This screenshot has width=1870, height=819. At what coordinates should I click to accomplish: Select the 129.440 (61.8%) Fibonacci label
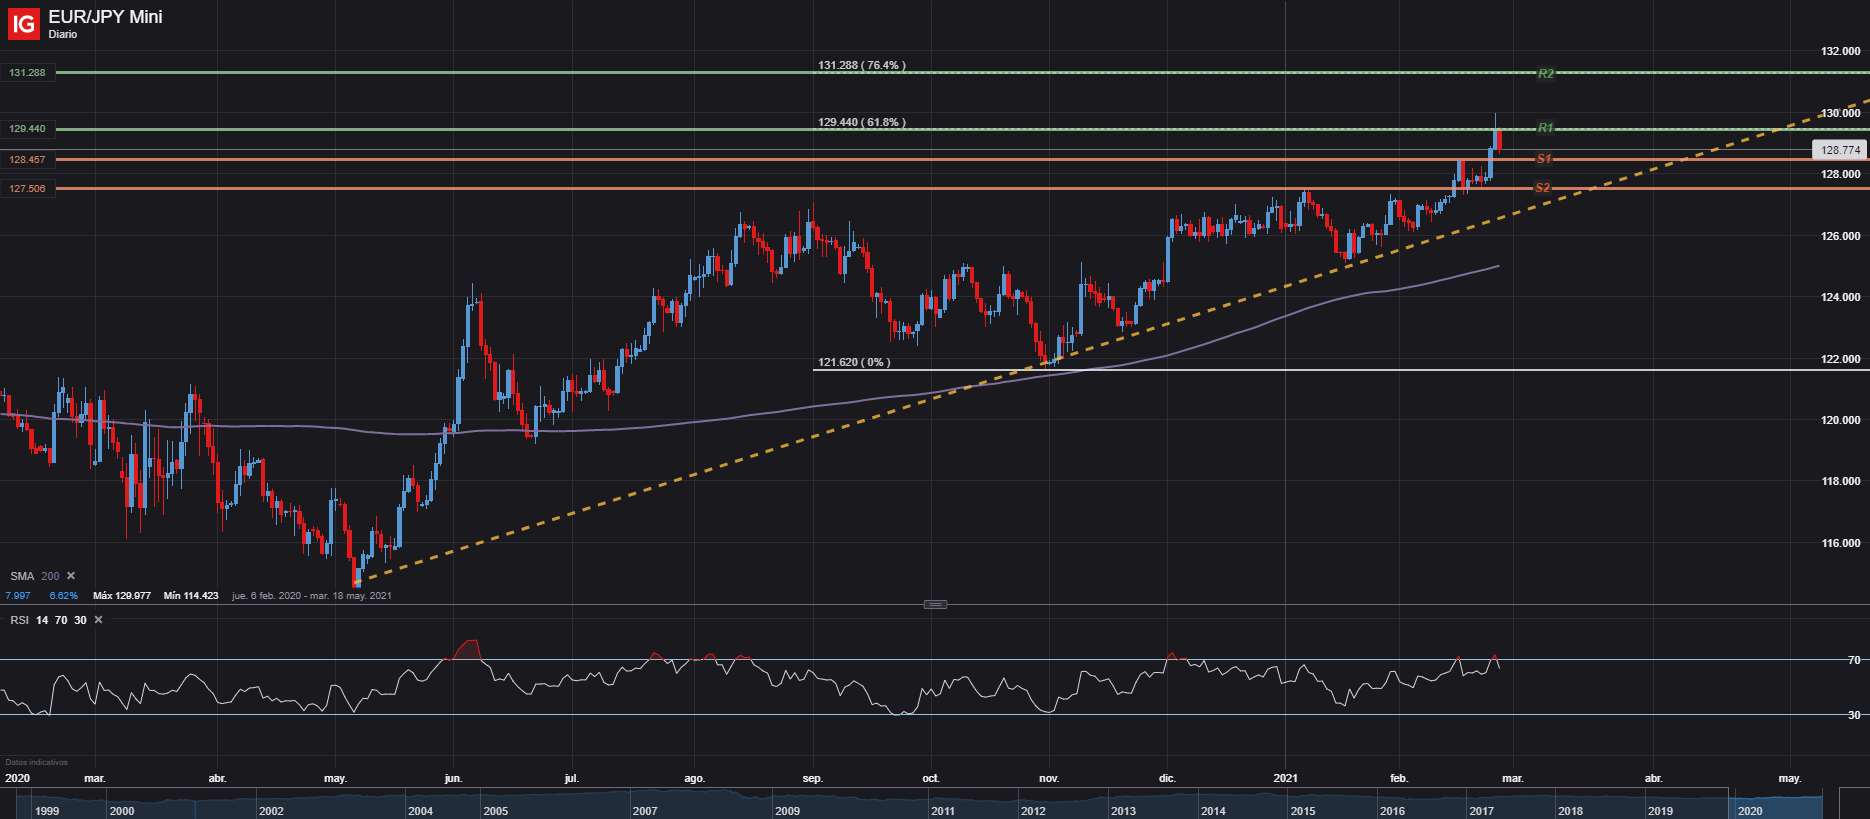tap(862, 122)
